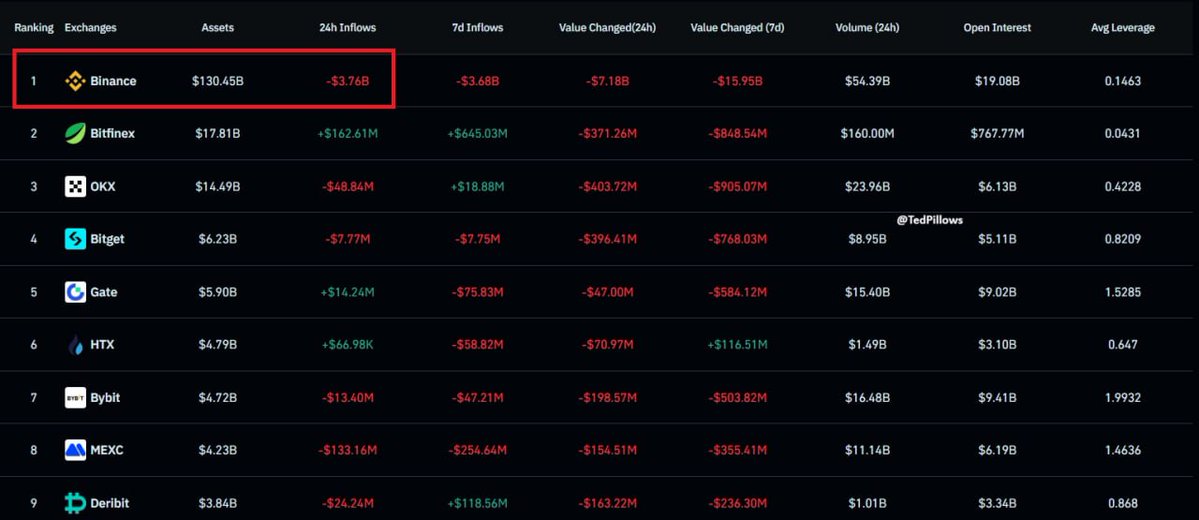
Task: Open the Bitfinex exchange name
Action: 112,133
